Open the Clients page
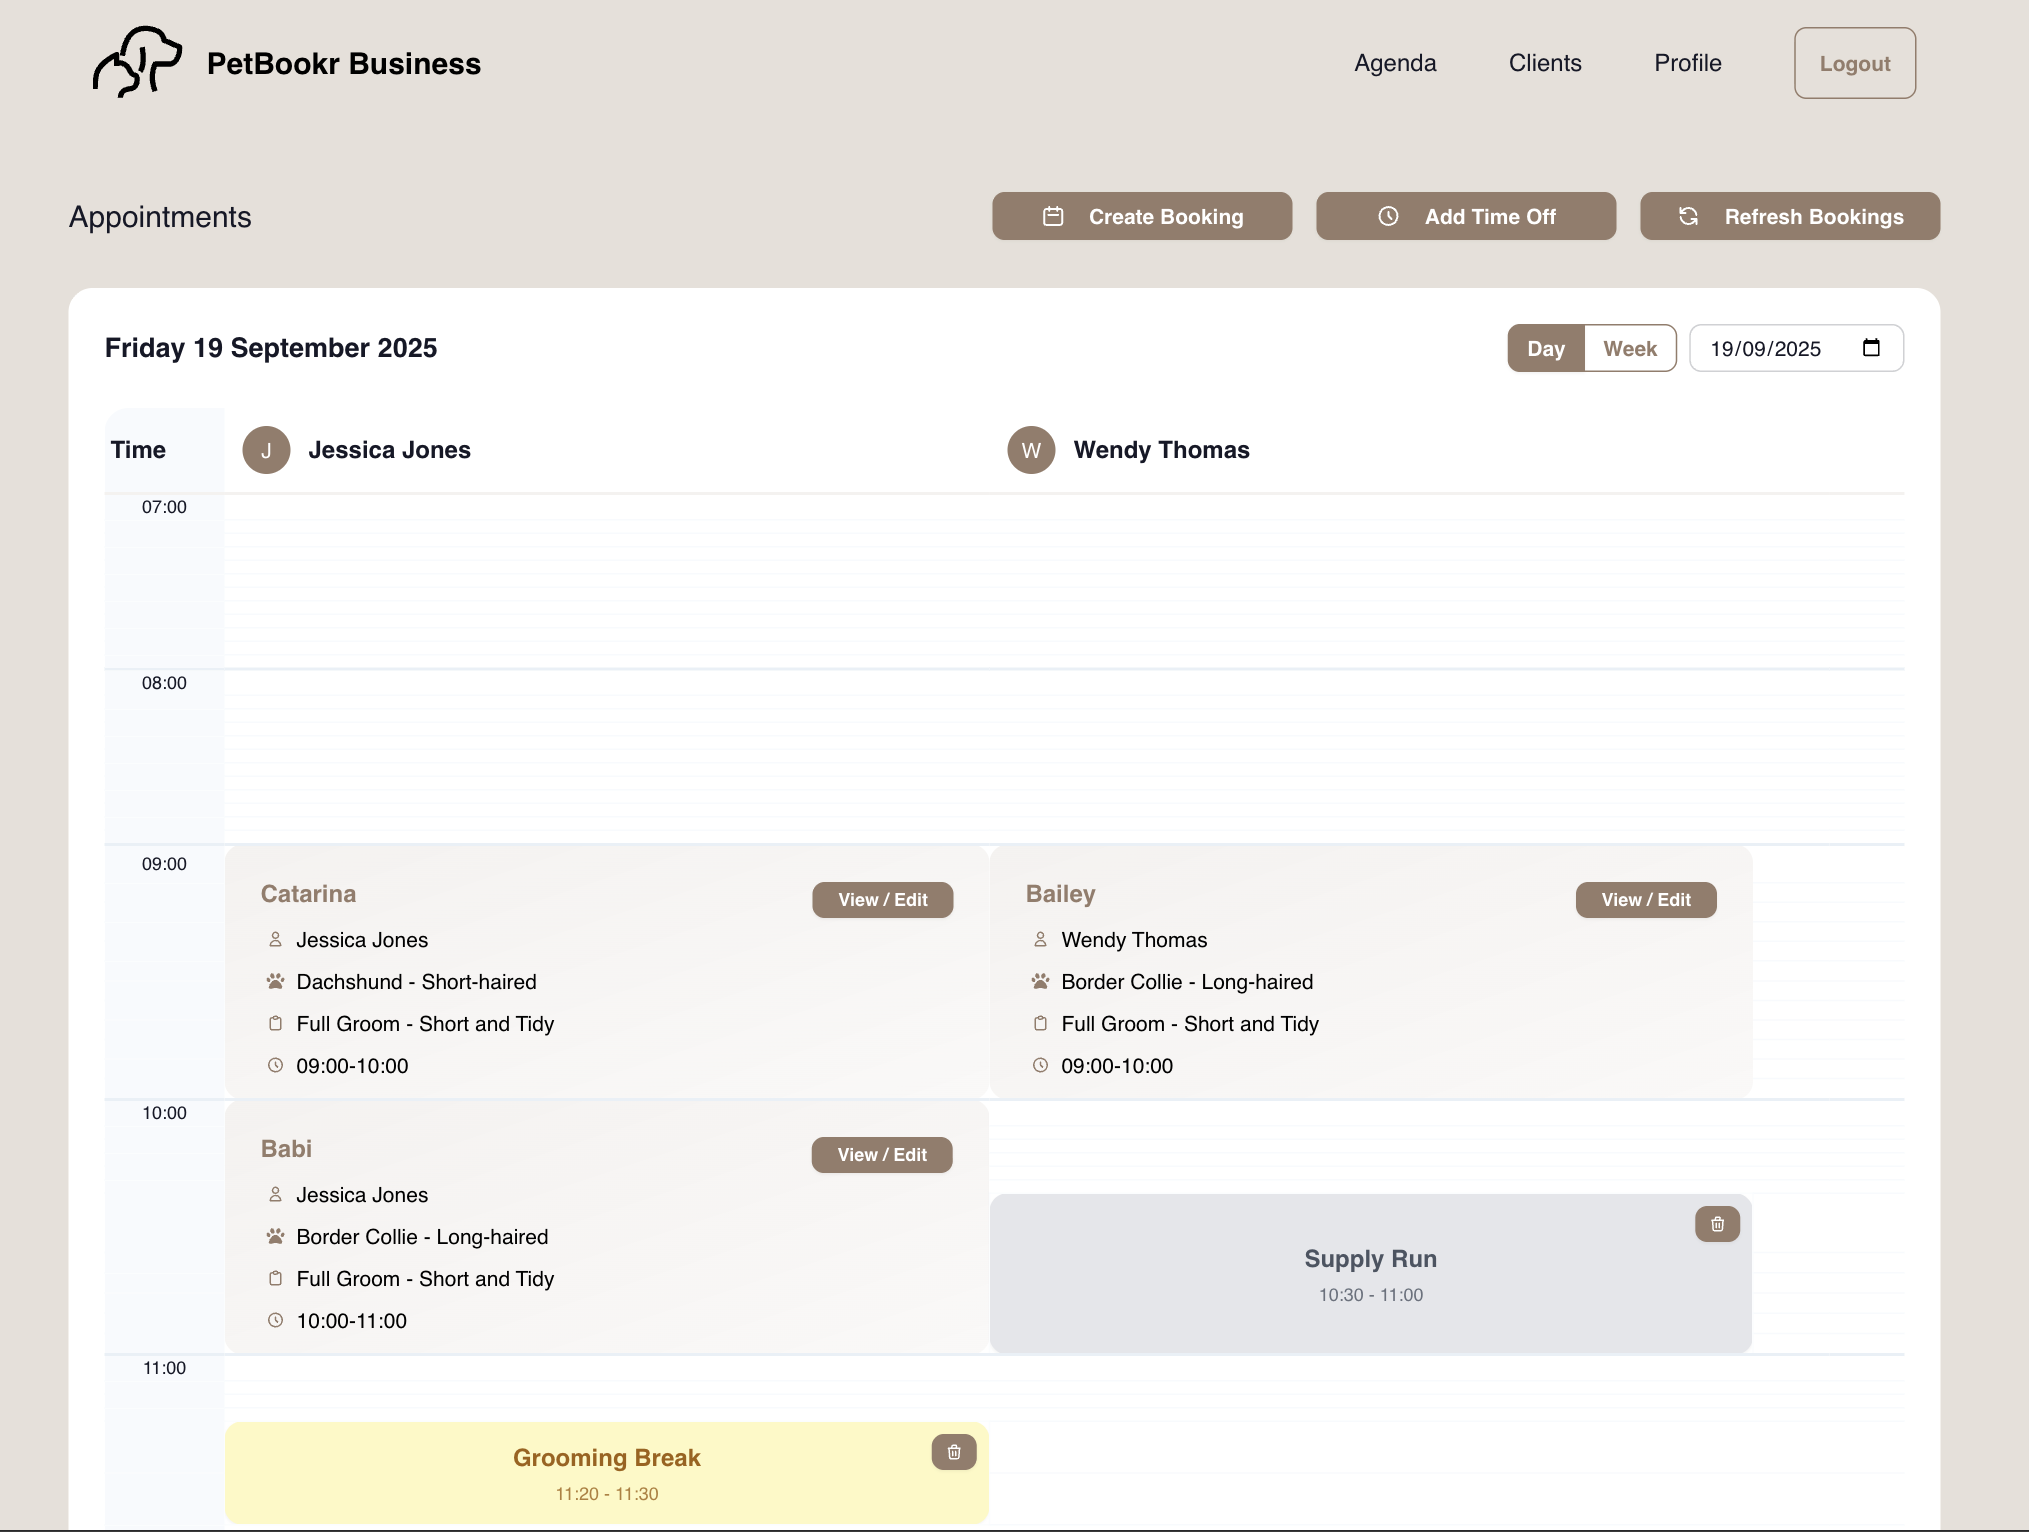2029x1532 pixels. pos(1545,63)
